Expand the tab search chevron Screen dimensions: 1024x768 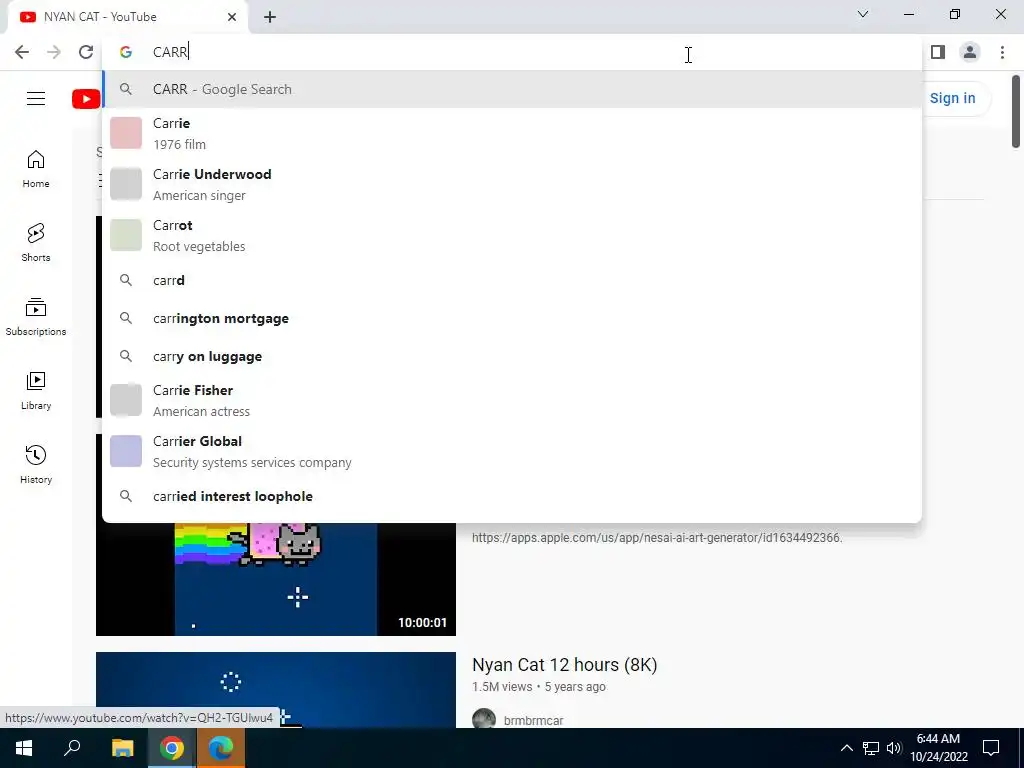863,14
